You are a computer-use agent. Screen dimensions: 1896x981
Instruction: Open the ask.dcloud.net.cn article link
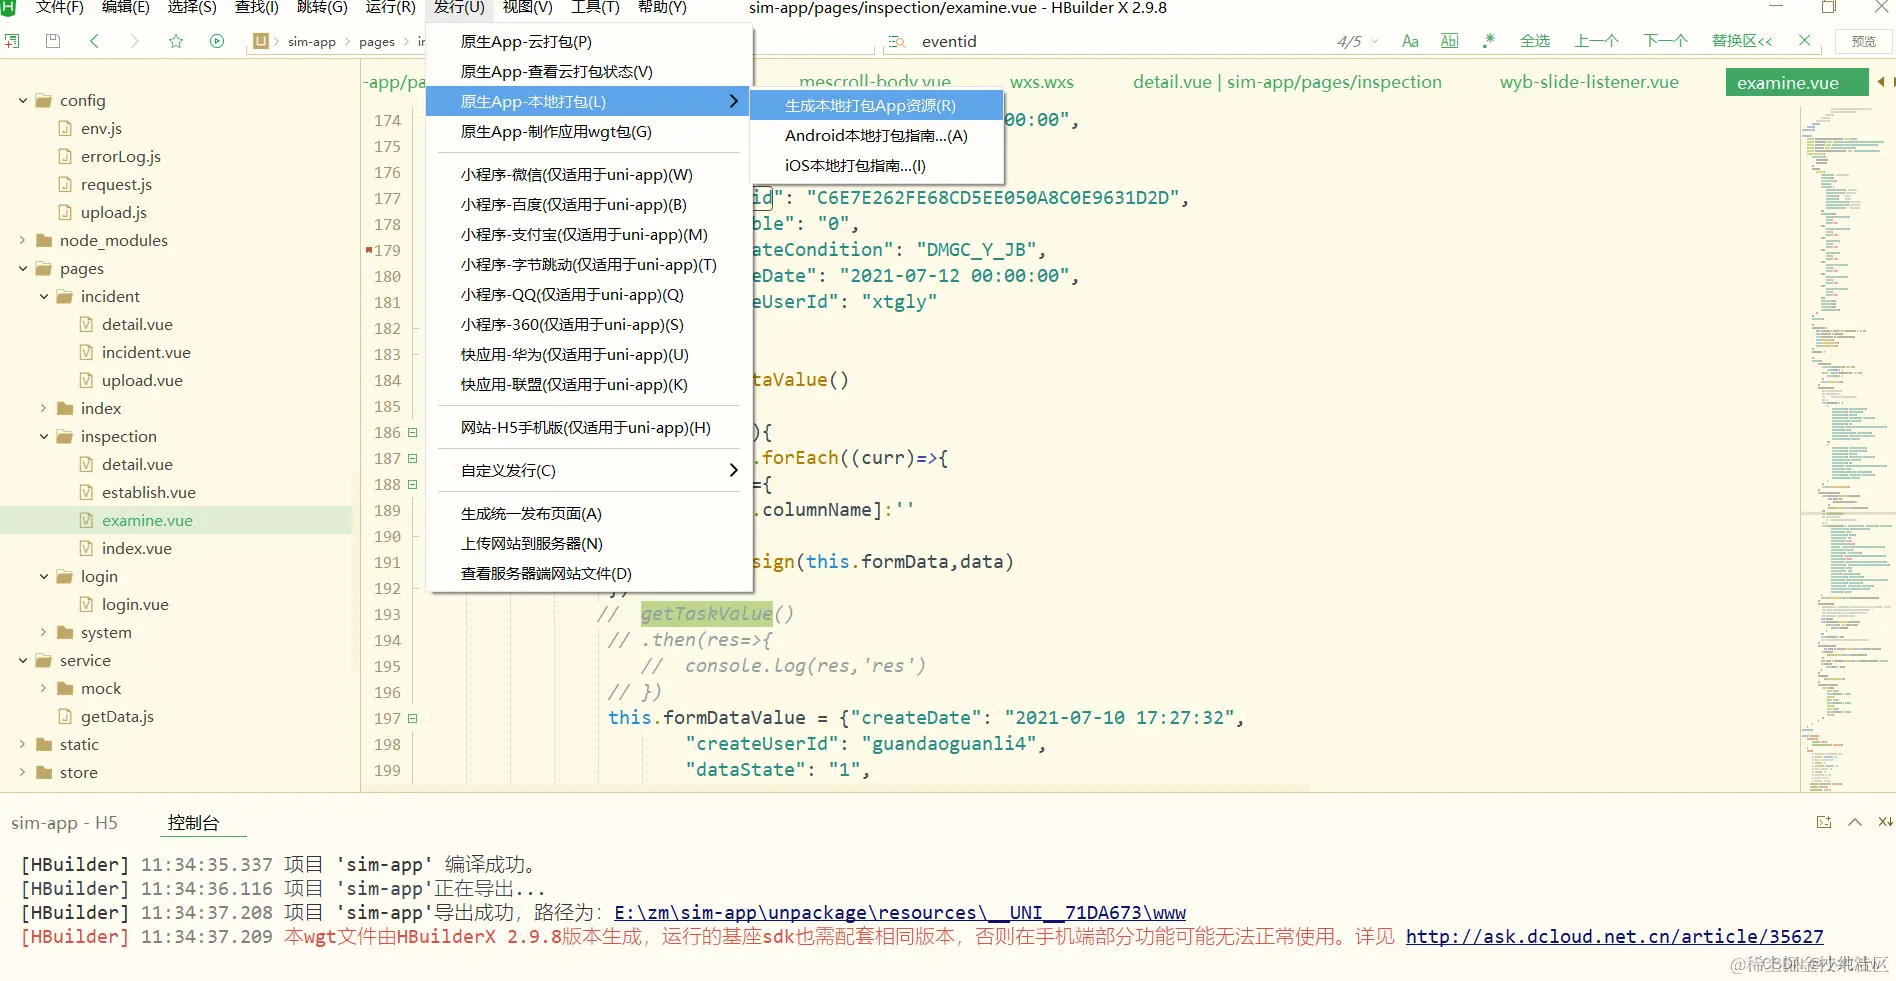point(1614,936)
